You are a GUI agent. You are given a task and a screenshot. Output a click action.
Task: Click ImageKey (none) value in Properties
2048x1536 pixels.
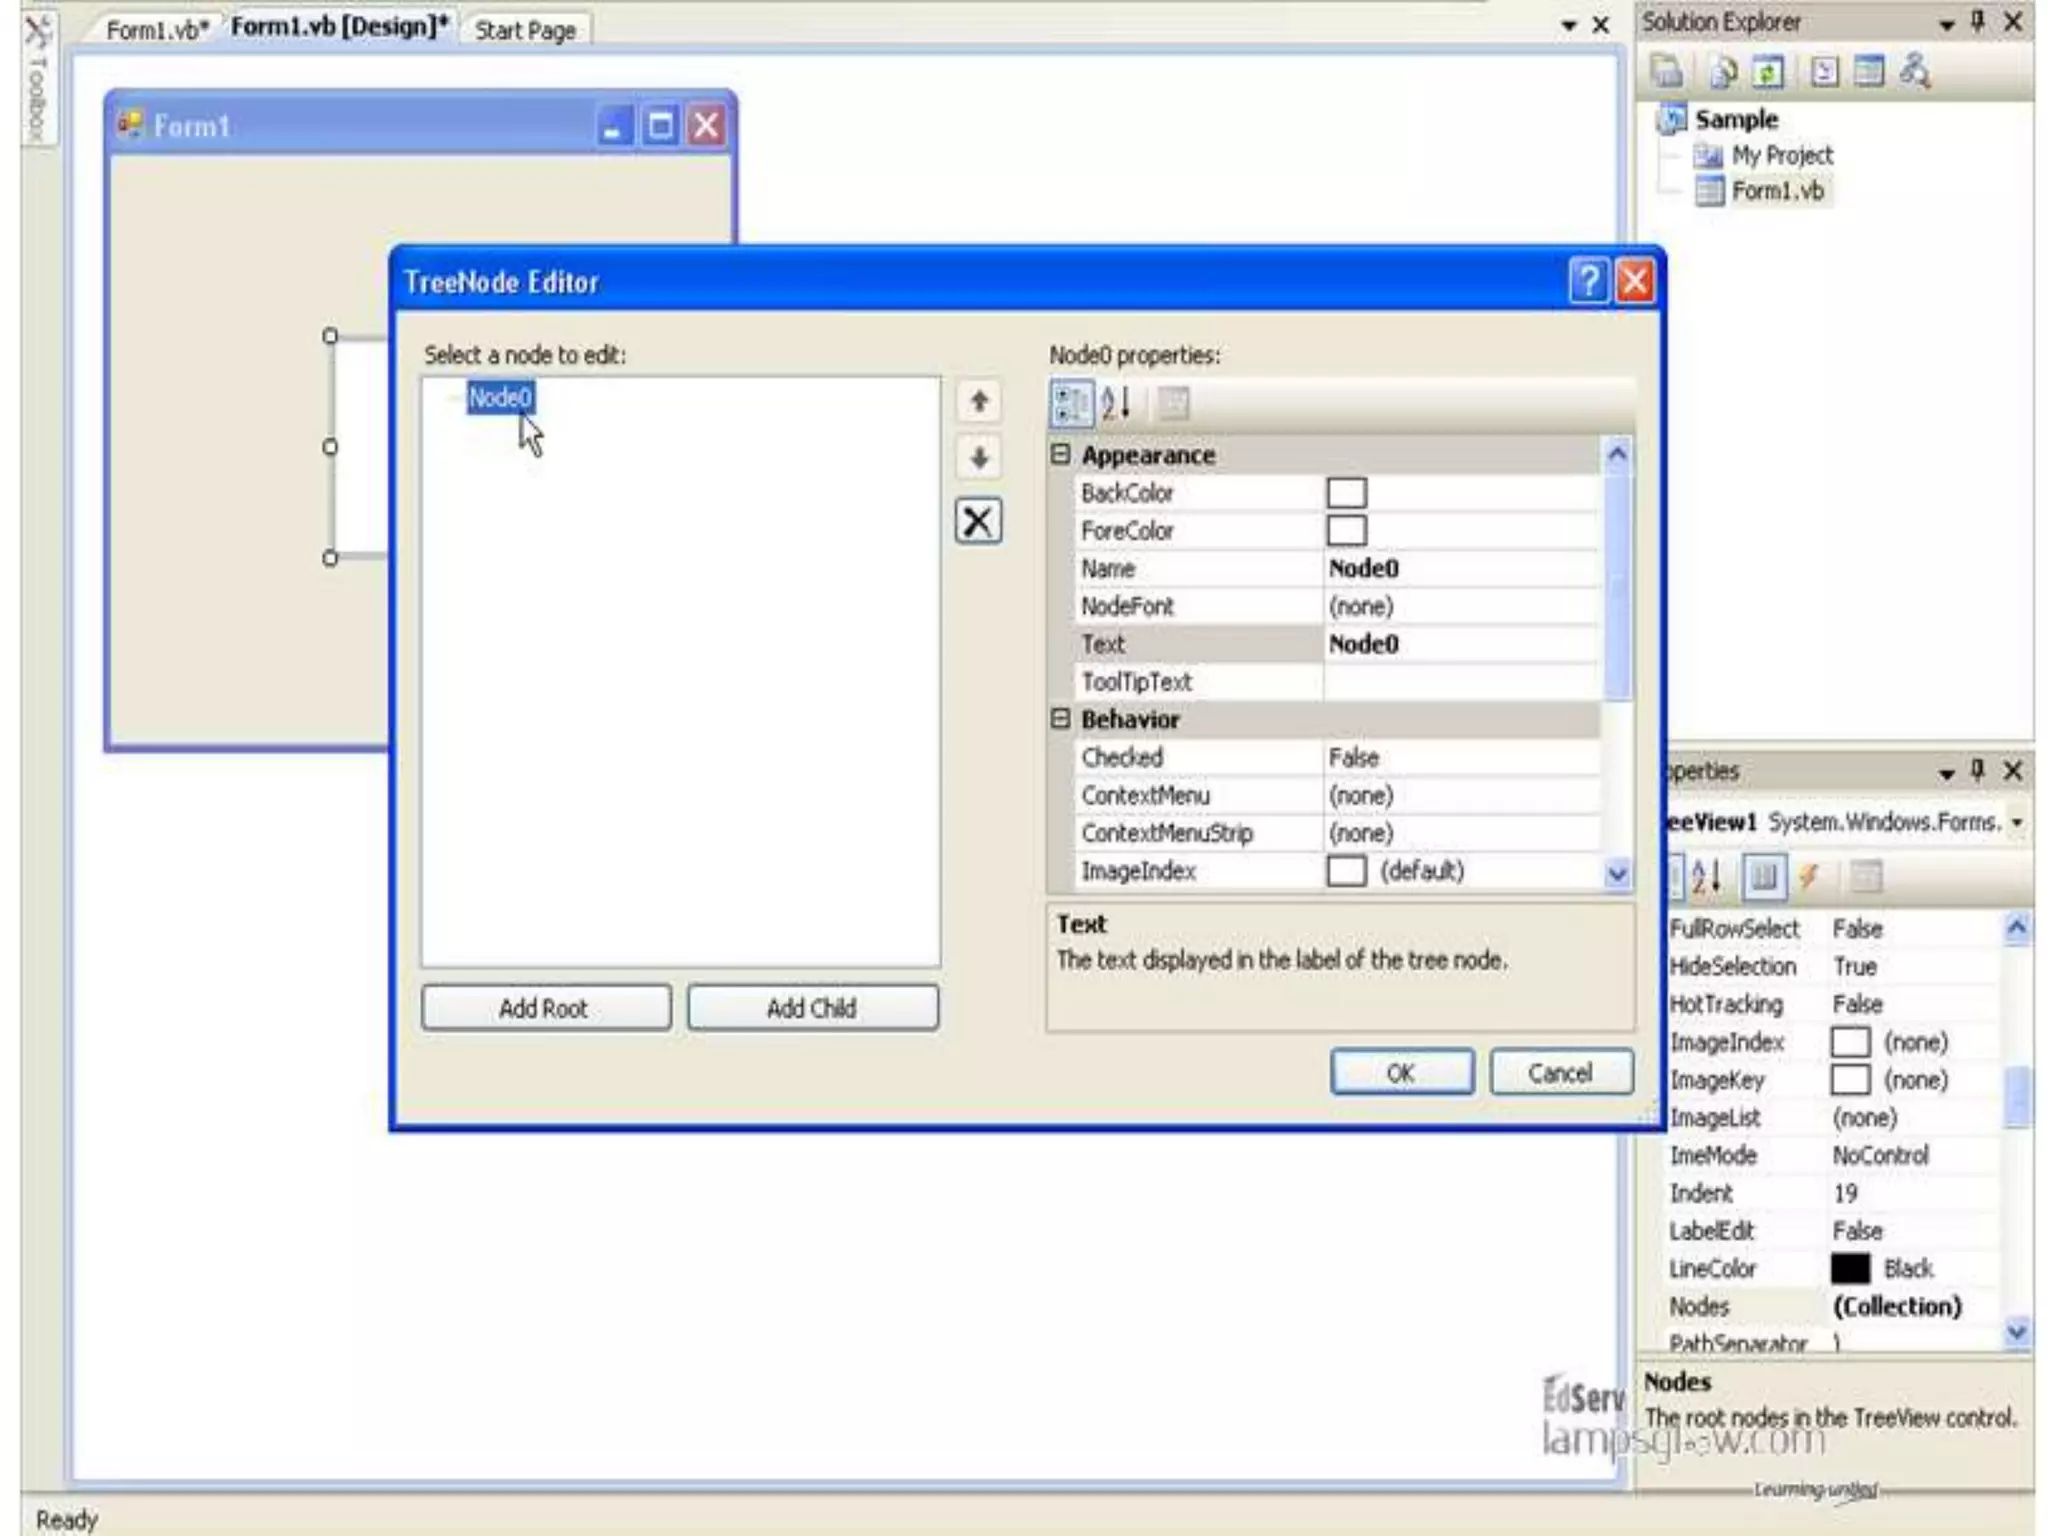point(1916,1080)
